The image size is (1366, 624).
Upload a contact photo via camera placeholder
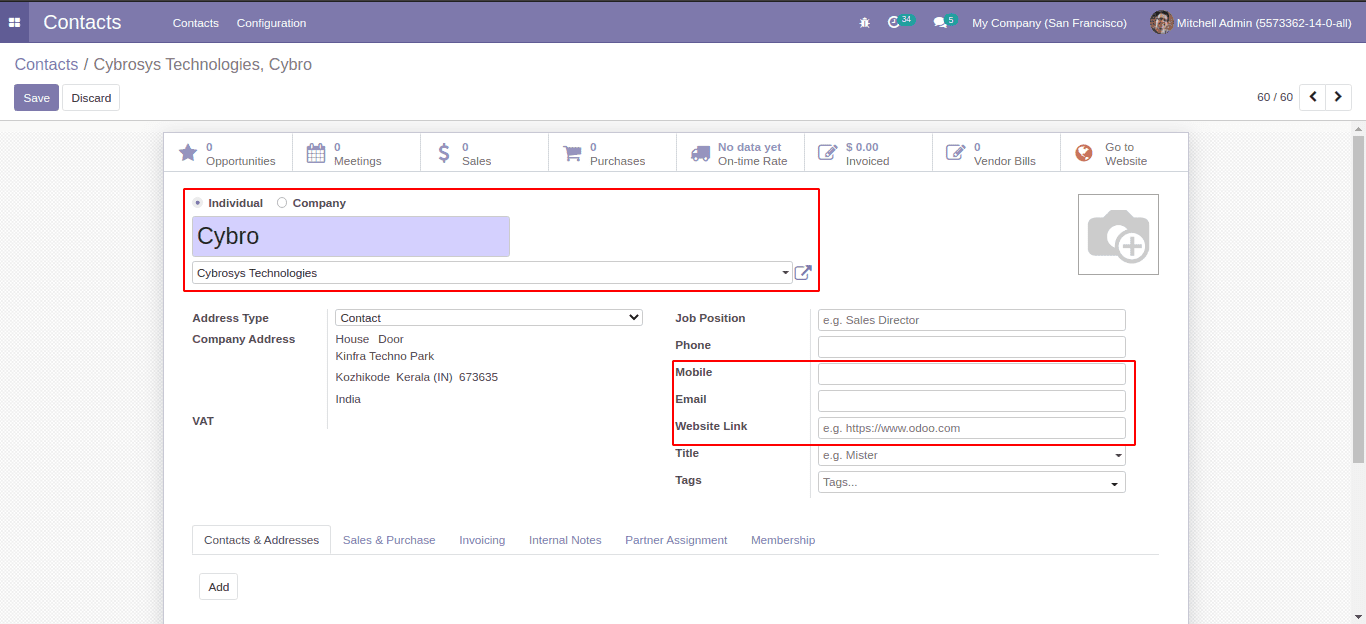click(x=1118, y=234)
